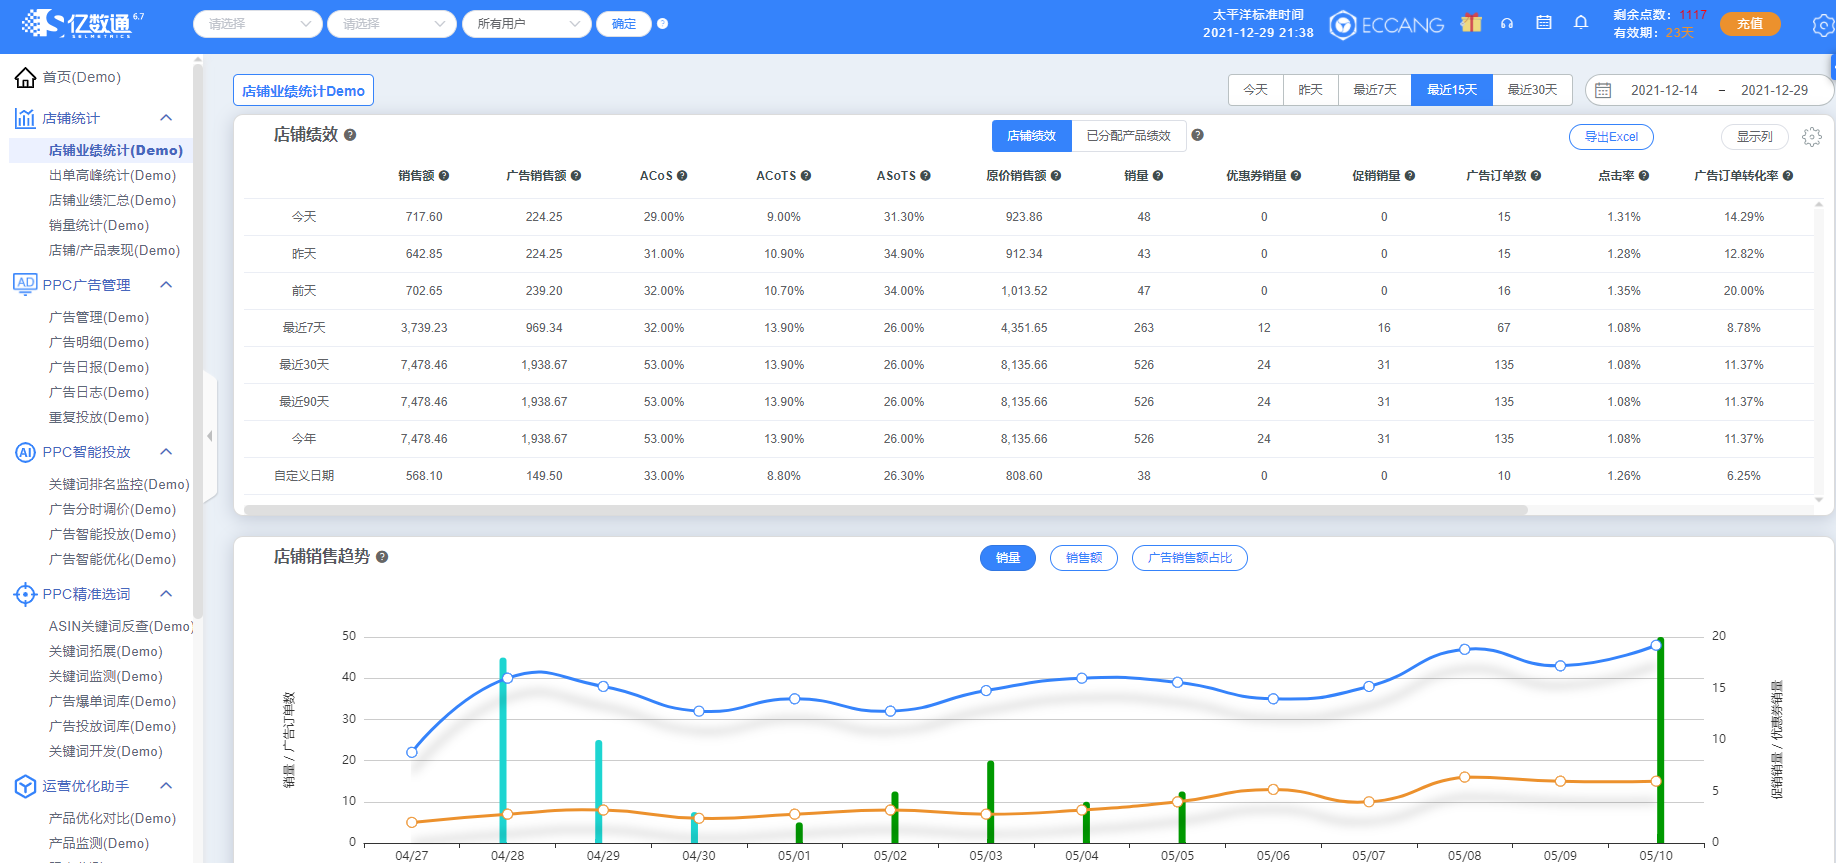Viewport: 1836px width, 863px height.
Task: Click the 05/08 point on blue 销量 line
Action: (1464, 649)
